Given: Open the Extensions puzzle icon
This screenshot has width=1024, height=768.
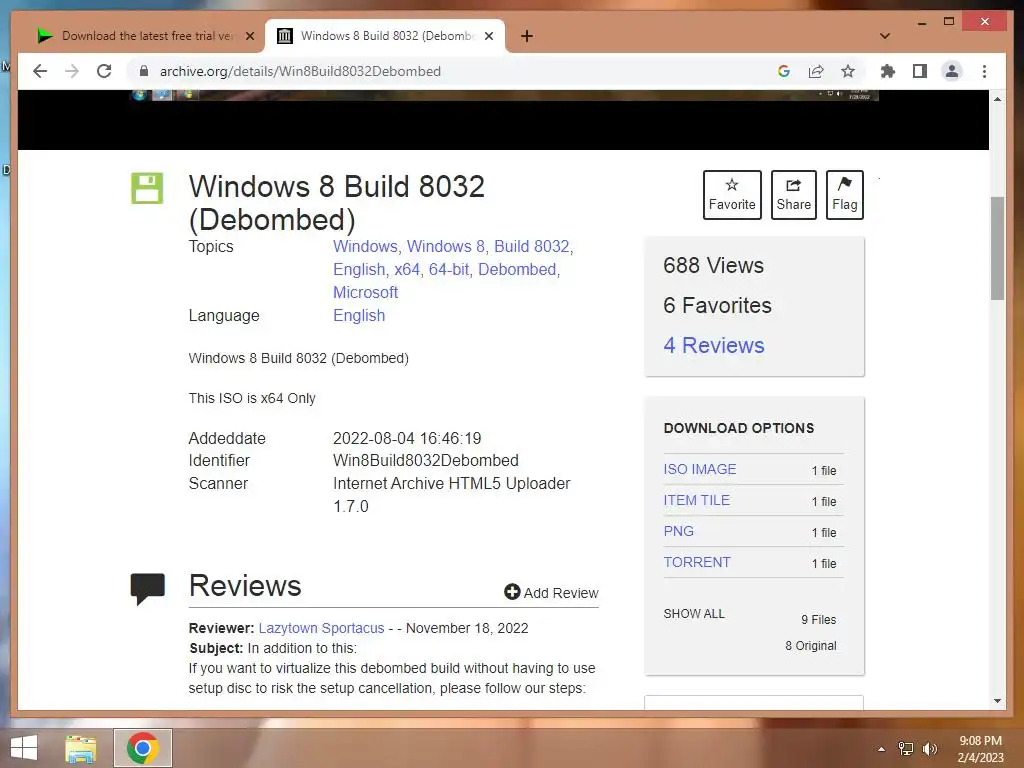Looking at the screenshot, I should click(888, 71).
